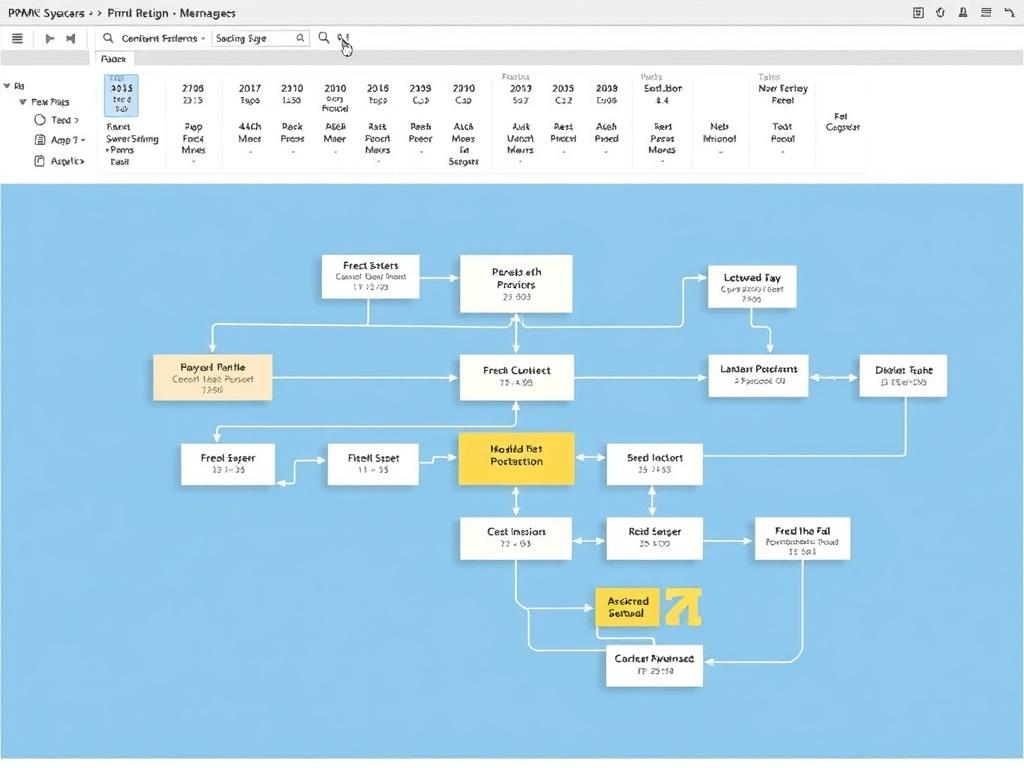Click the step-back icon beside play arrow
This screenshot has height=768, width=1024.
pyautogui.click(x=71, y=39)
